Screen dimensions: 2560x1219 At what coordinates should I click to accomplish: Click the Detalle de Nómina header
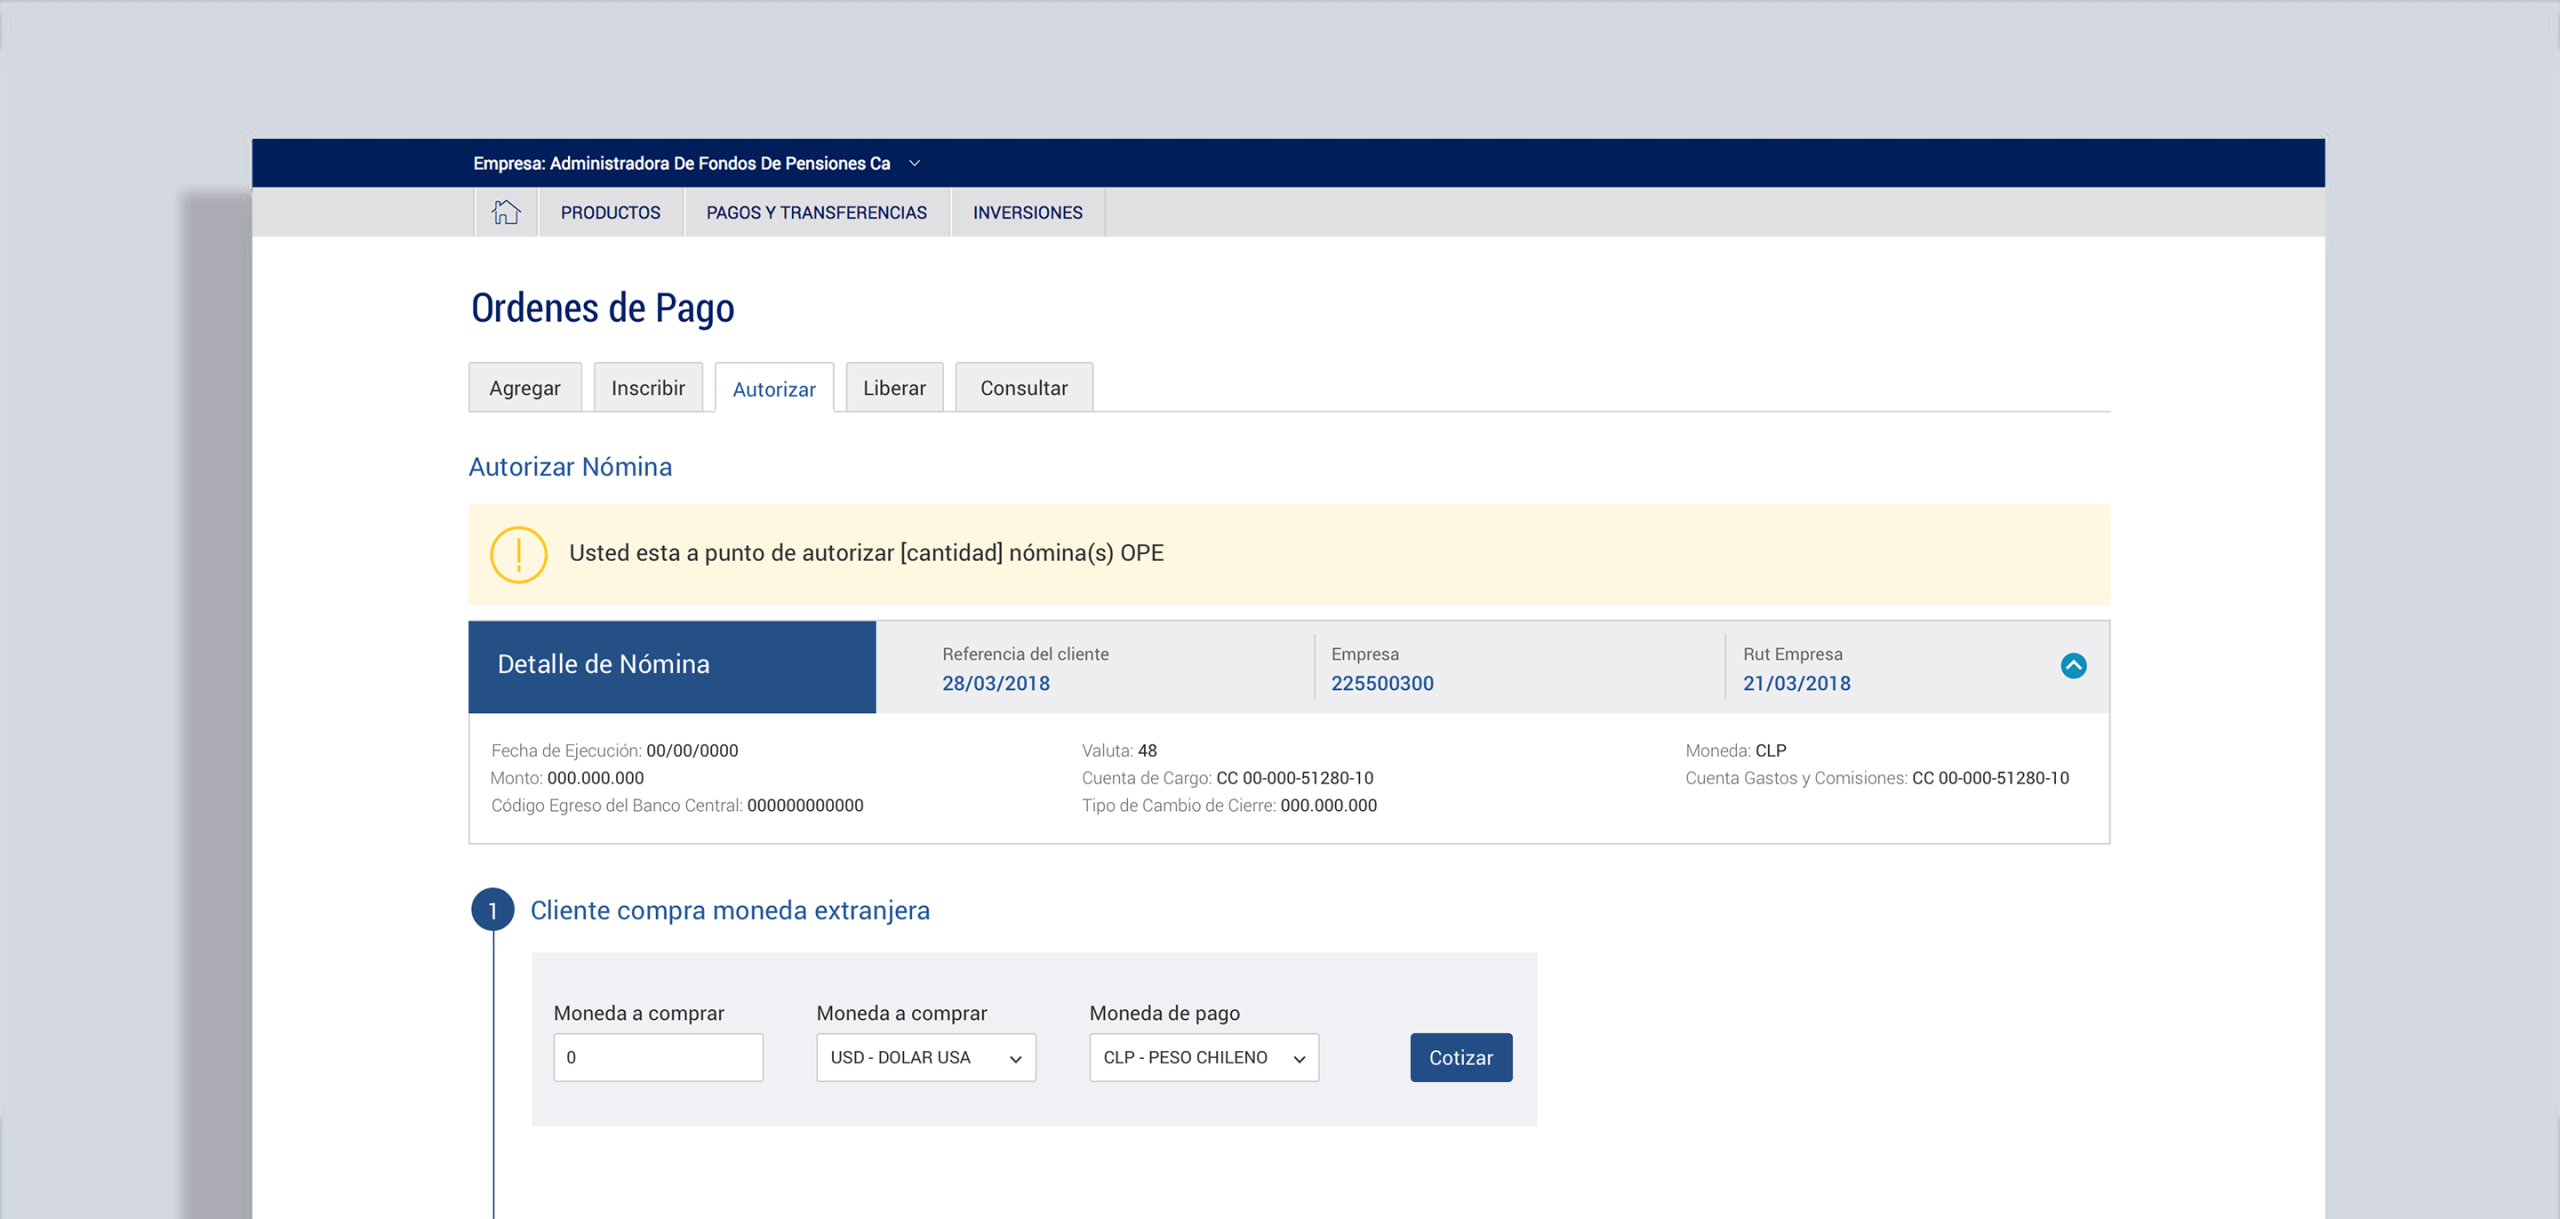(672, 666)
